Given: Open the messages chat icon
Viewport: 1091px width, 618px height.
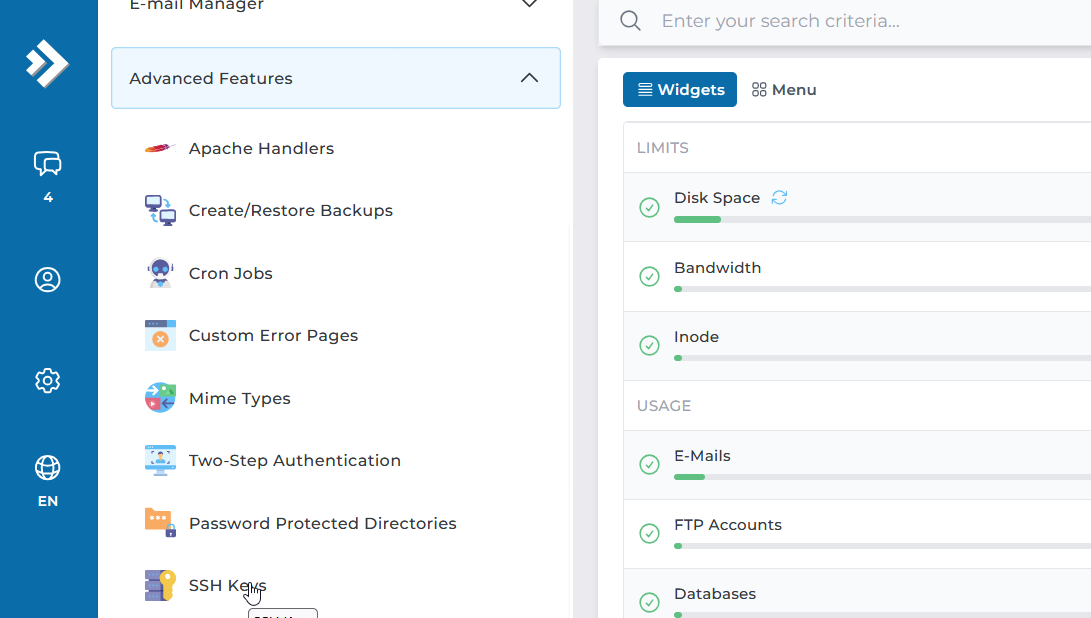Looking at the screenshot, I should pyautogui.click(x=47, y=163).
